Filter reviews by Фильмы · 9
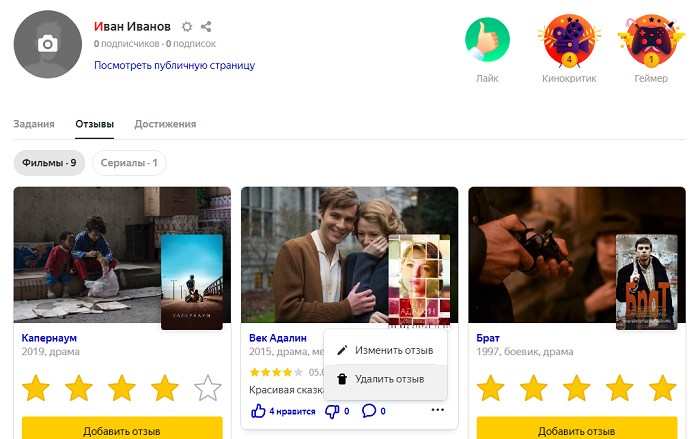The image size is (700, 439). tap(49, 163)
